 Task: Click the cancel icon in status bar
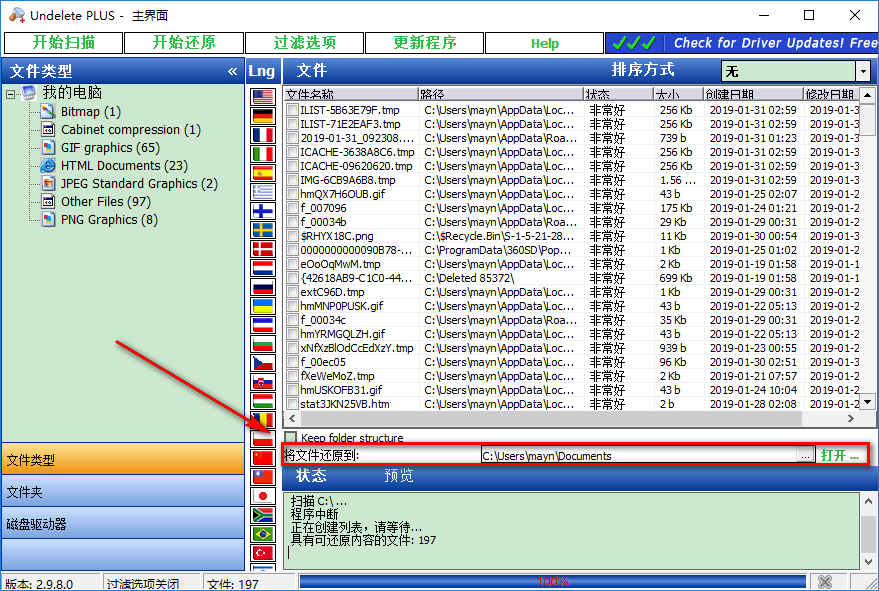point(825,582)
